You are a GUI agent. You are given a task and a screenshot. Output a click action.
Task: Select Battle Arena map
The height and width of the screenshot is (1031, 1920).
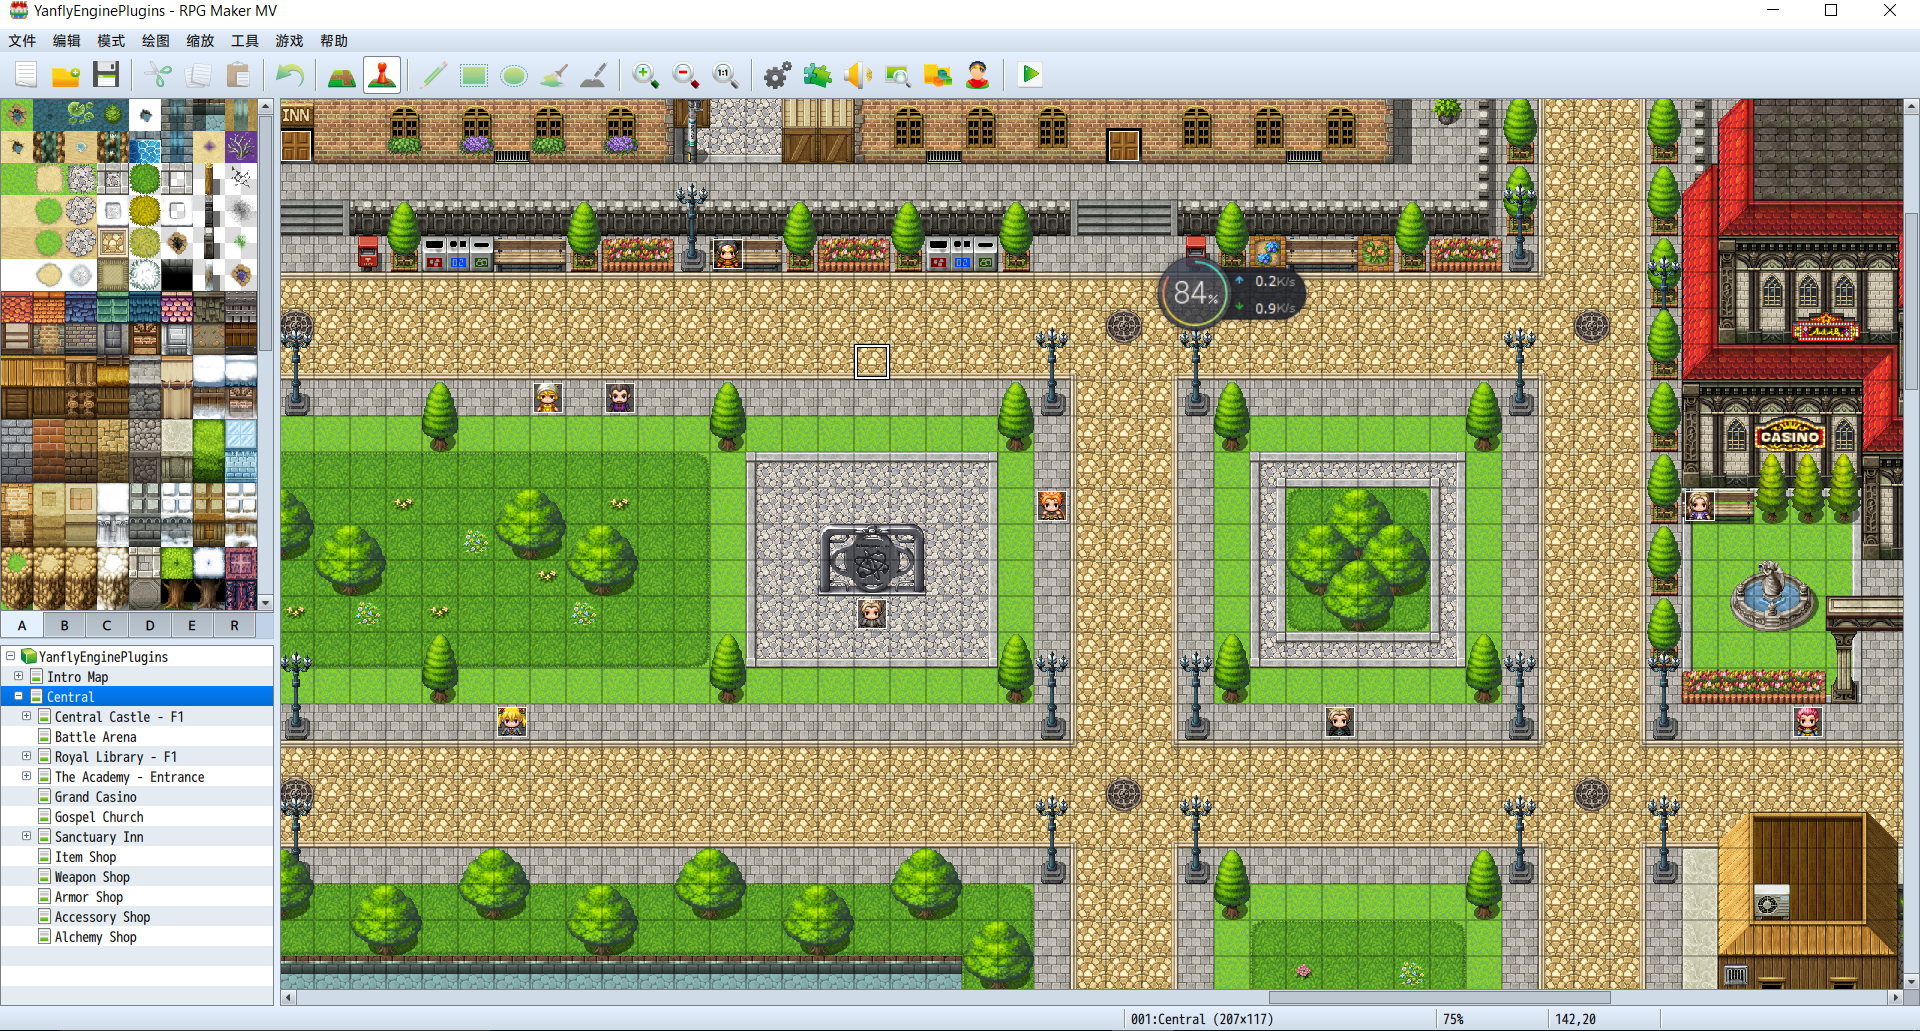pos(95,737)
